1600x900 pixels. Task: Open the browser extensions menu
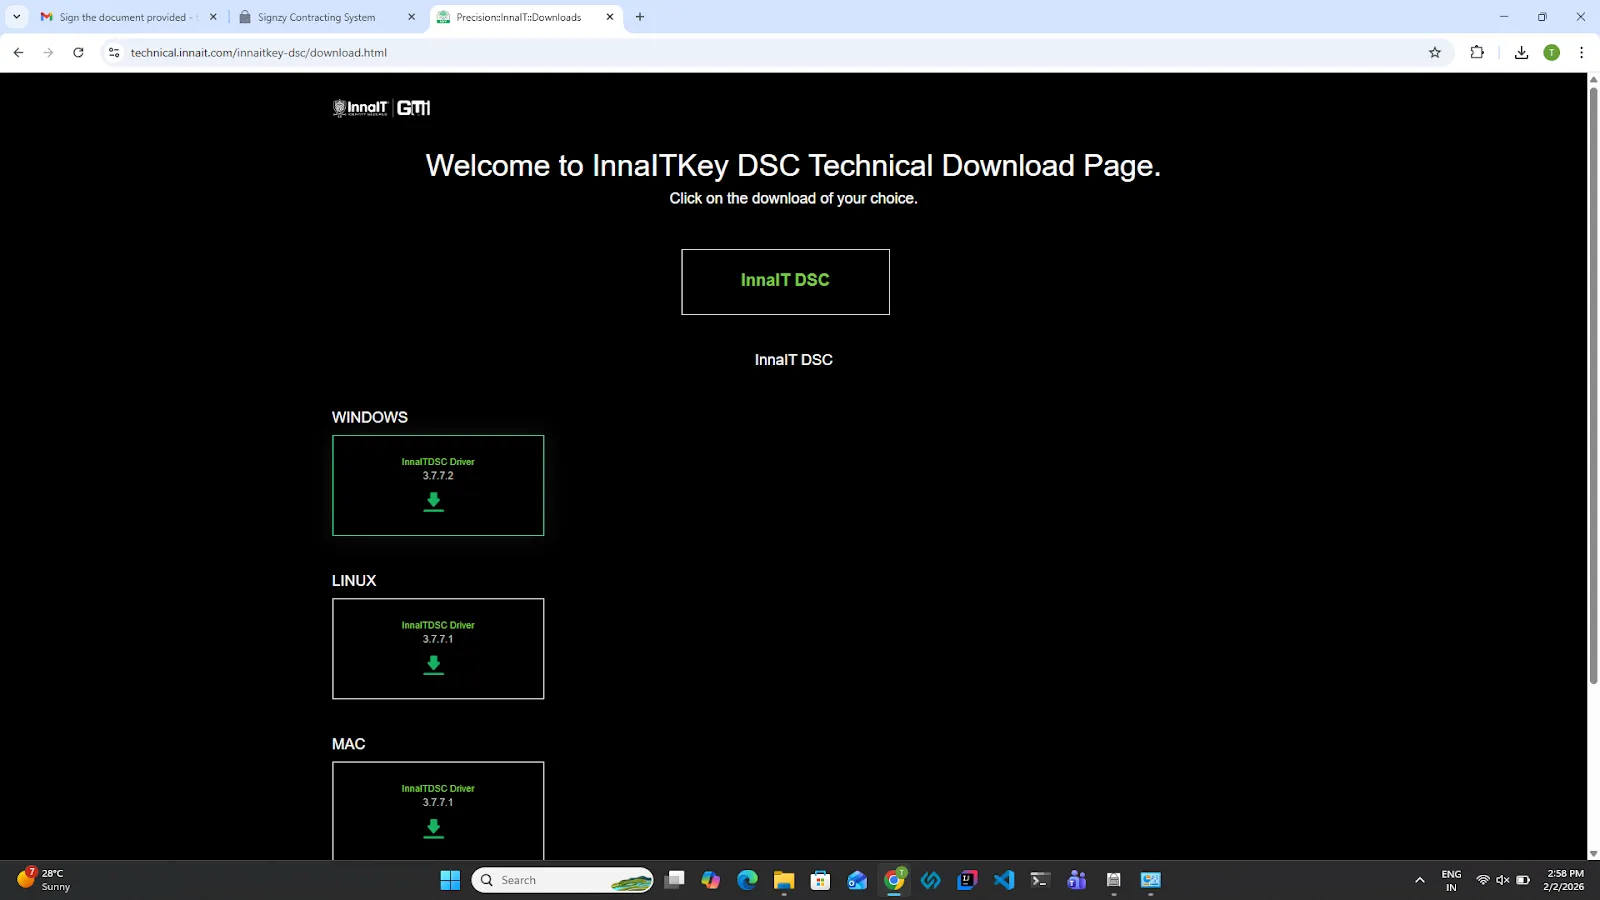(1477, 53)
